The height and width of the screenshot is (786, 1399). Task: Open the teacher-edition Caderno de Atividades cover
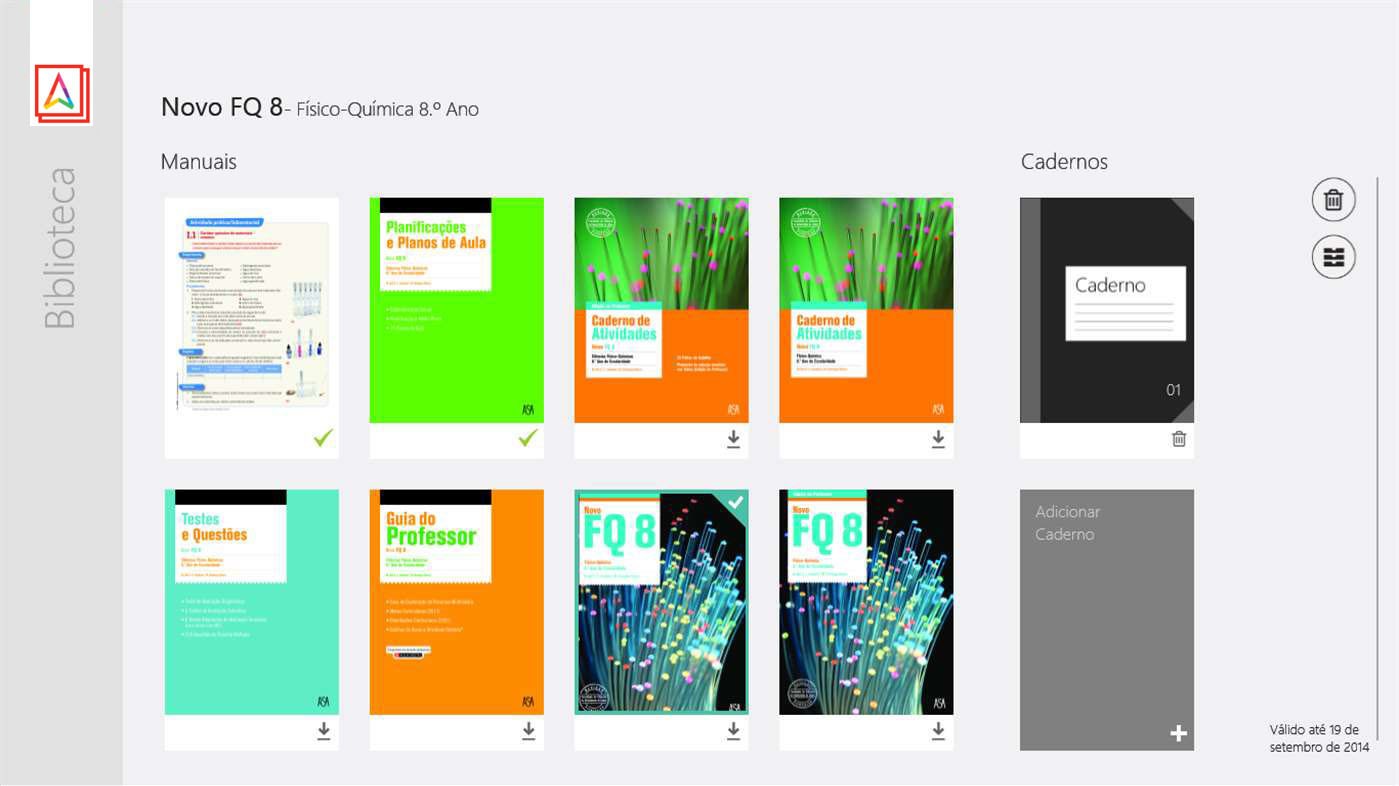tap(662, 310)
